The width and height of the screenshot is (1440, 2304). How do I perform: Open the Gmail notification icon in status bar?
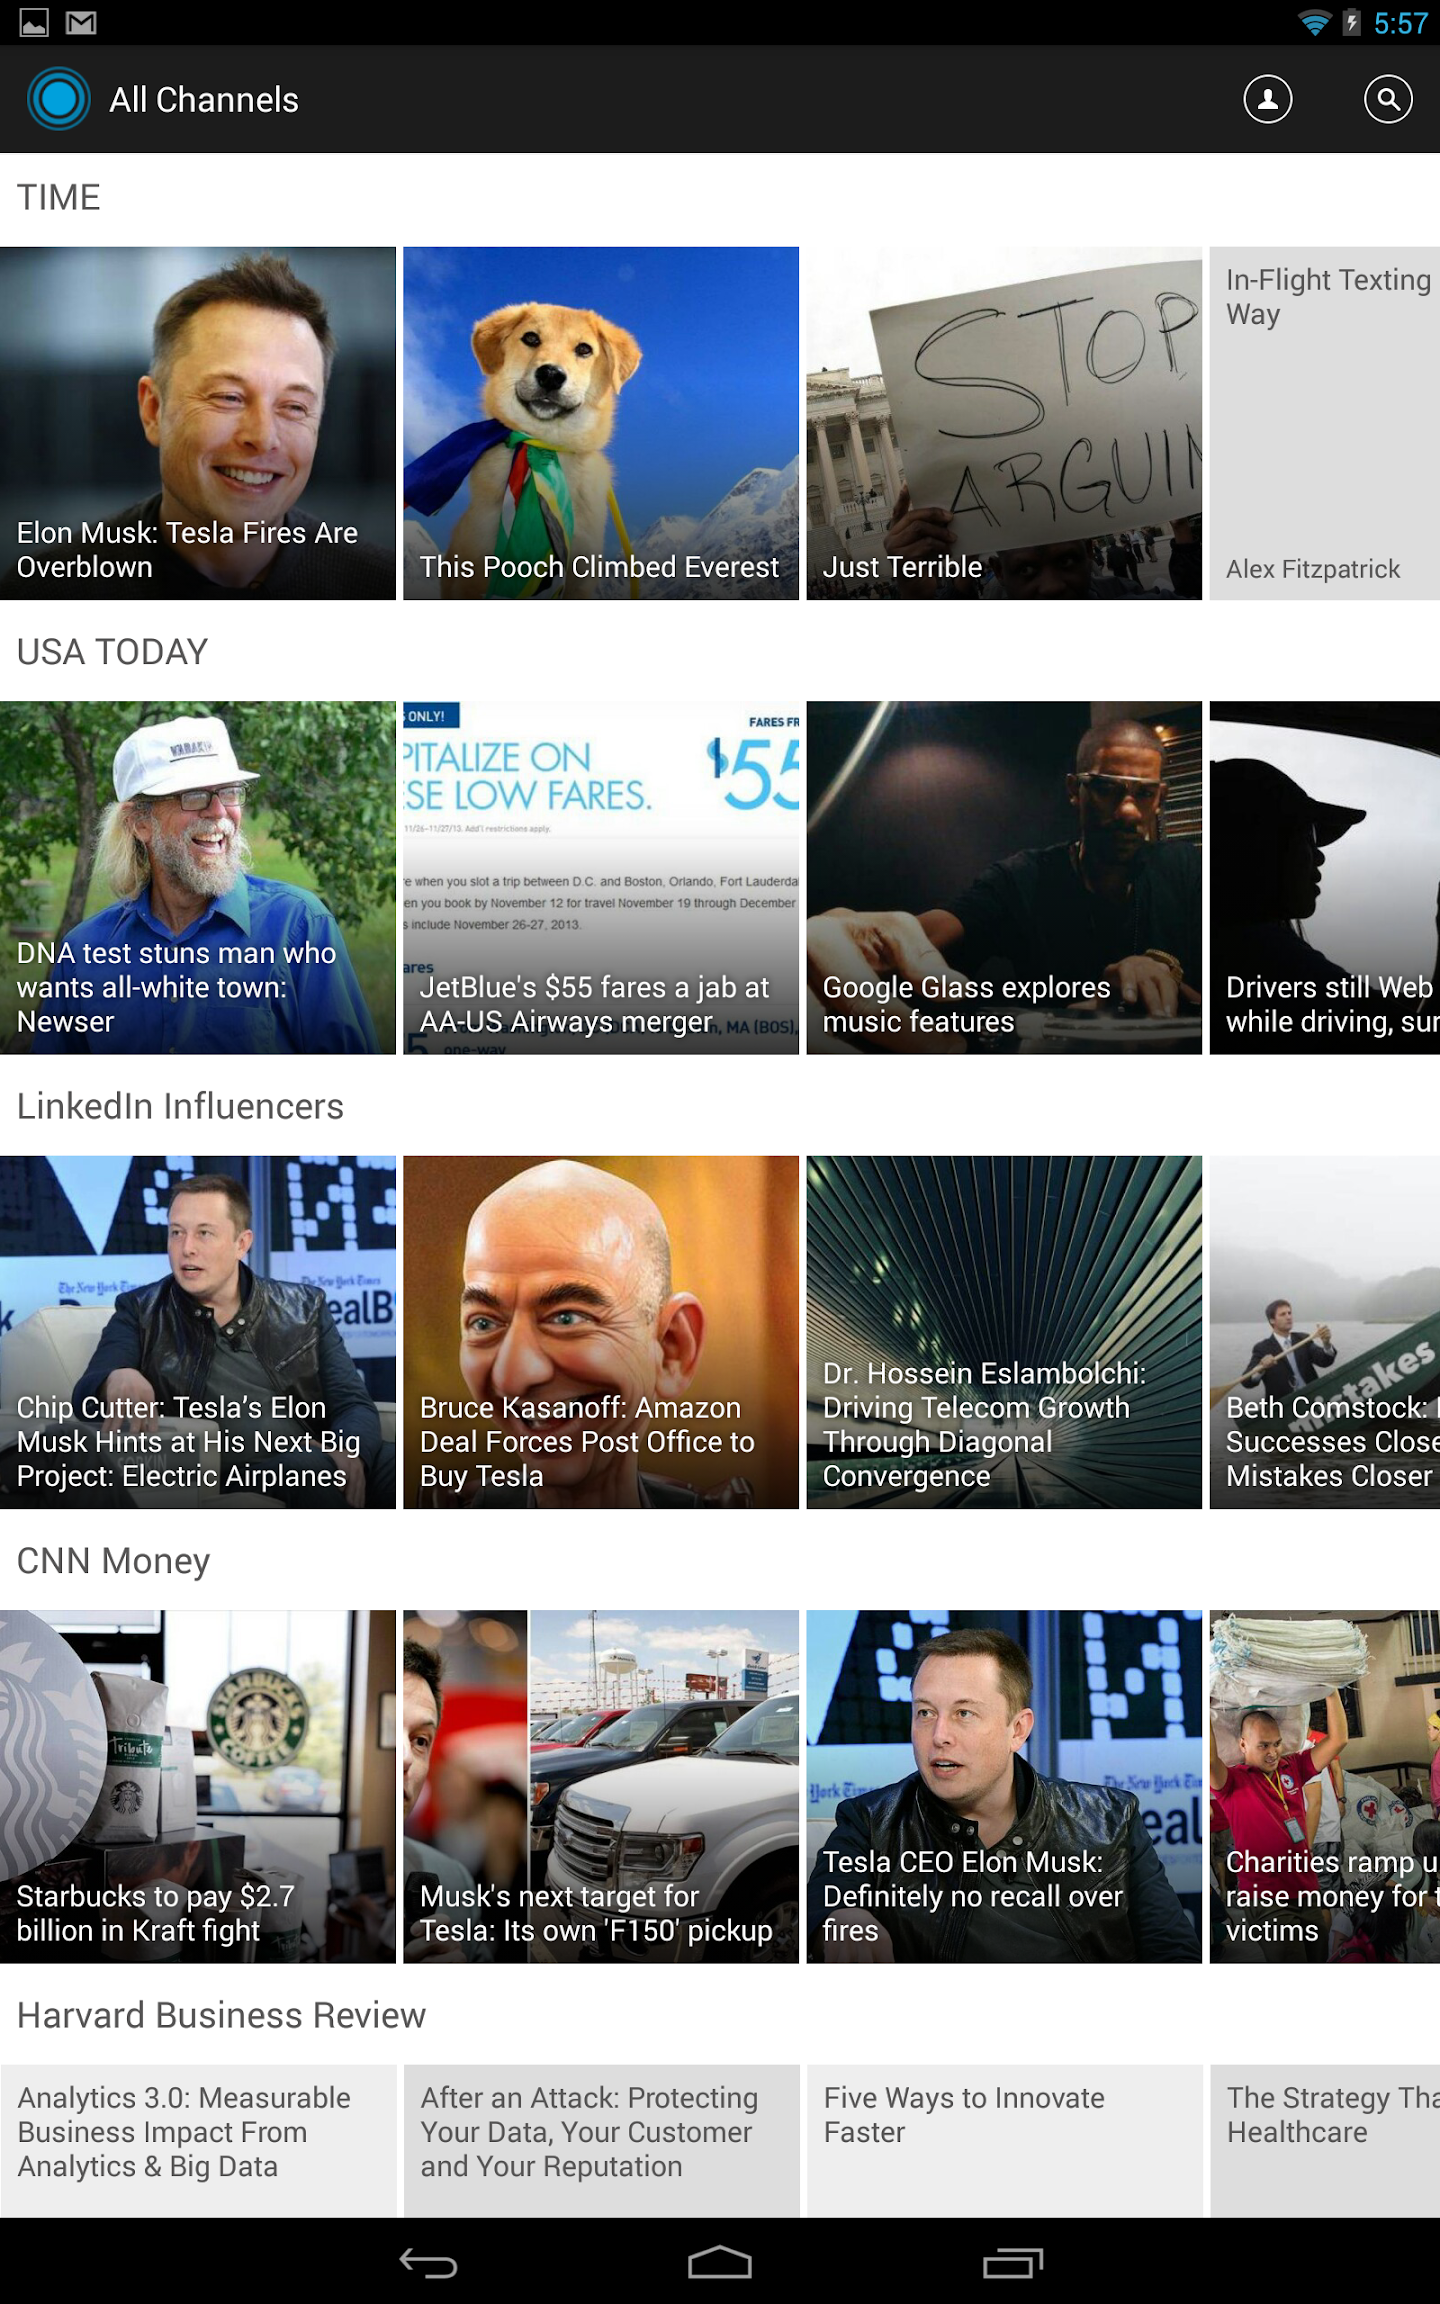click(x=81, y=22)
